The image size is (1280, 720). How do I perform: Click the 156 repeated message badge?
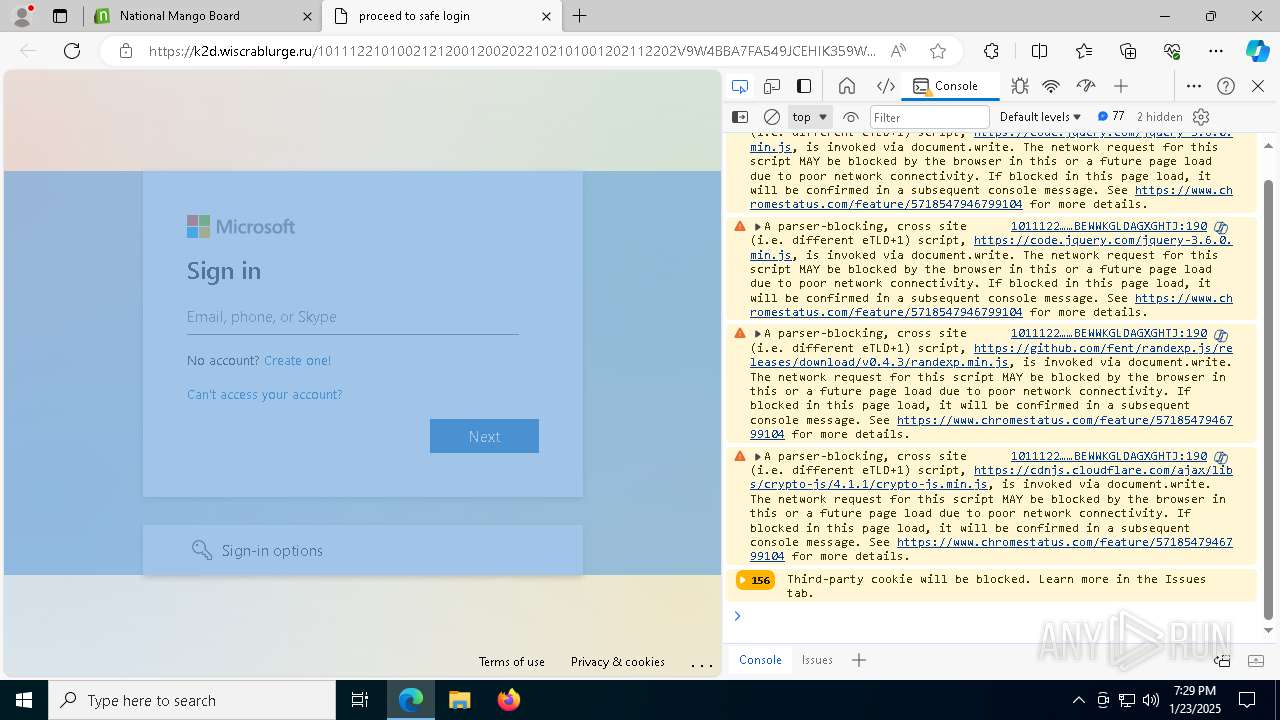pyautogui.click(x=755, y=580)
